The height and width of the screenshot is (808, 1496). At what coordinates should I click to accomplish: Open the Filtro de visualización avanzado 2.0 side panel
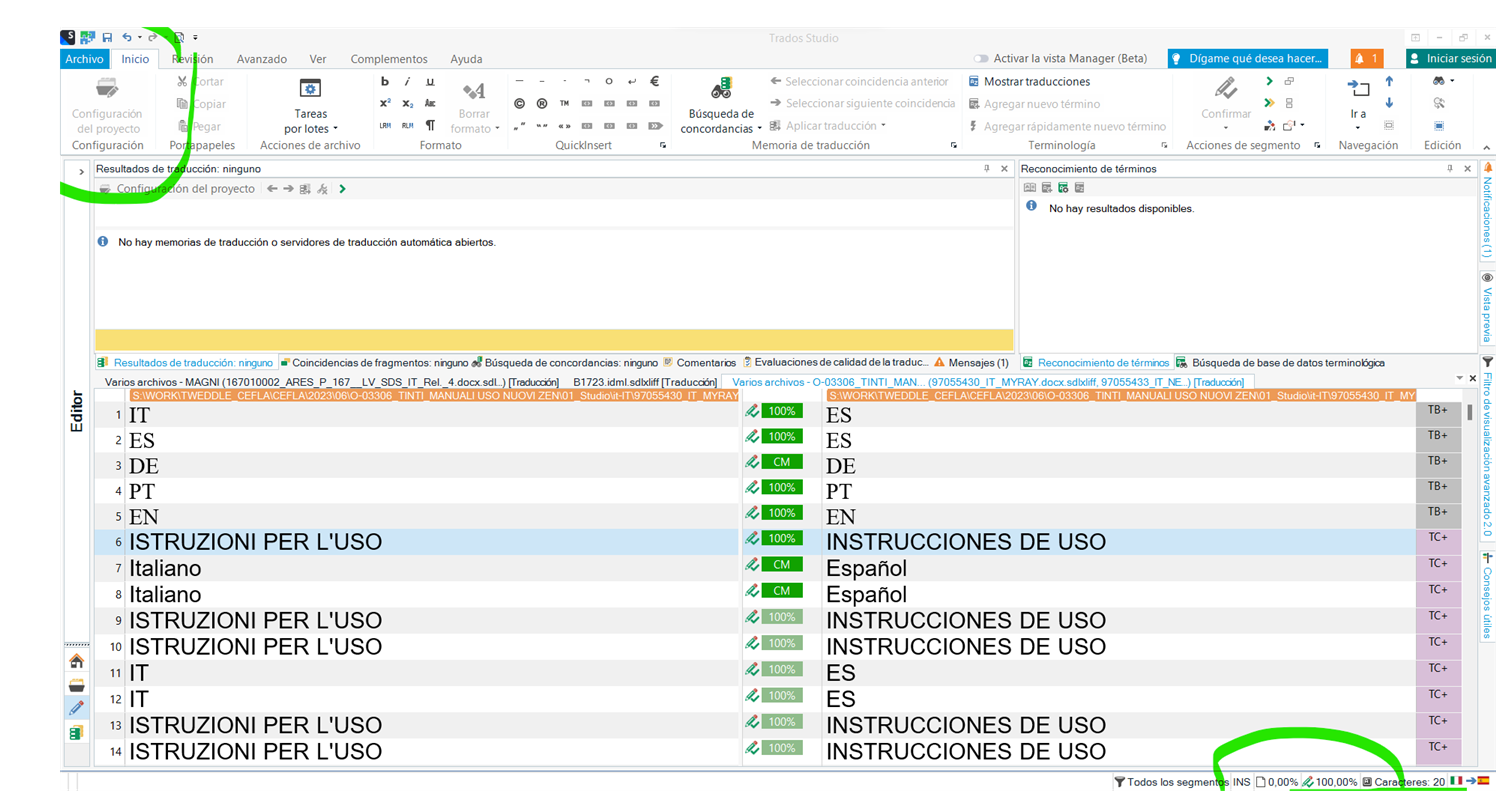tap(1487, 446)
